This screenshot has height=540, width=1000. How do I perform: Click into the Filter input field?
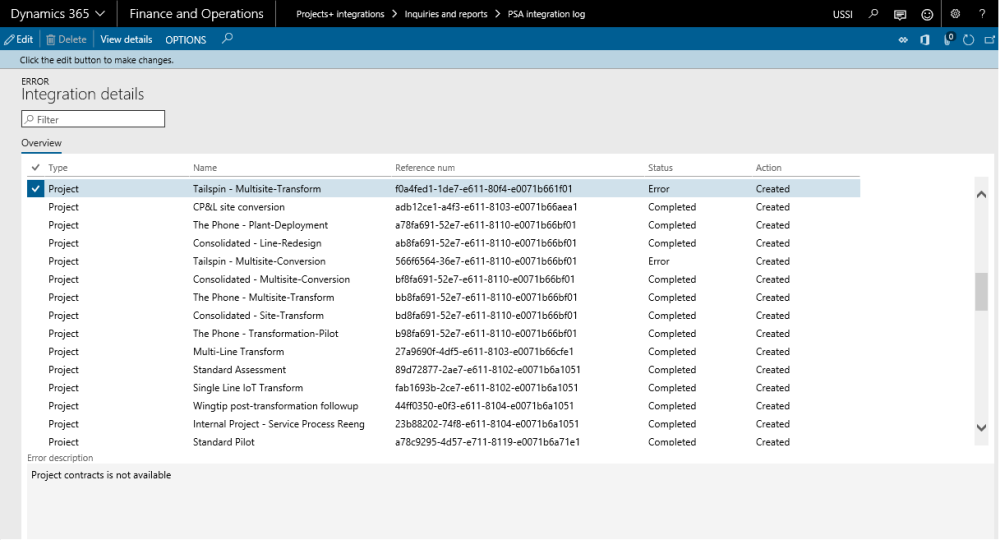coord(93,119)
